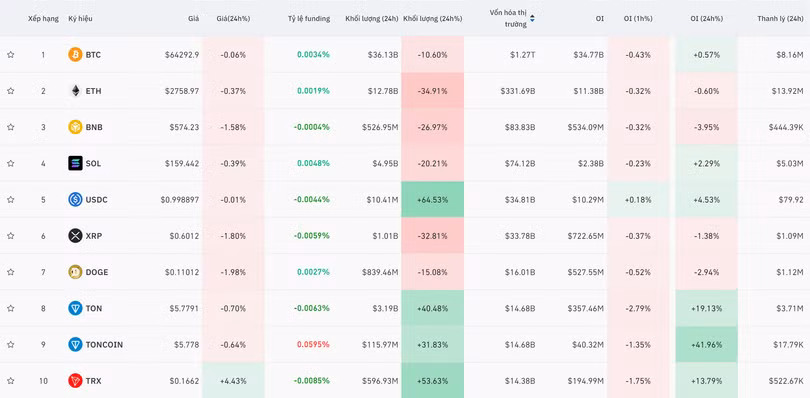Open the ETH symbol link
The image size is (810, 398).
94,90
